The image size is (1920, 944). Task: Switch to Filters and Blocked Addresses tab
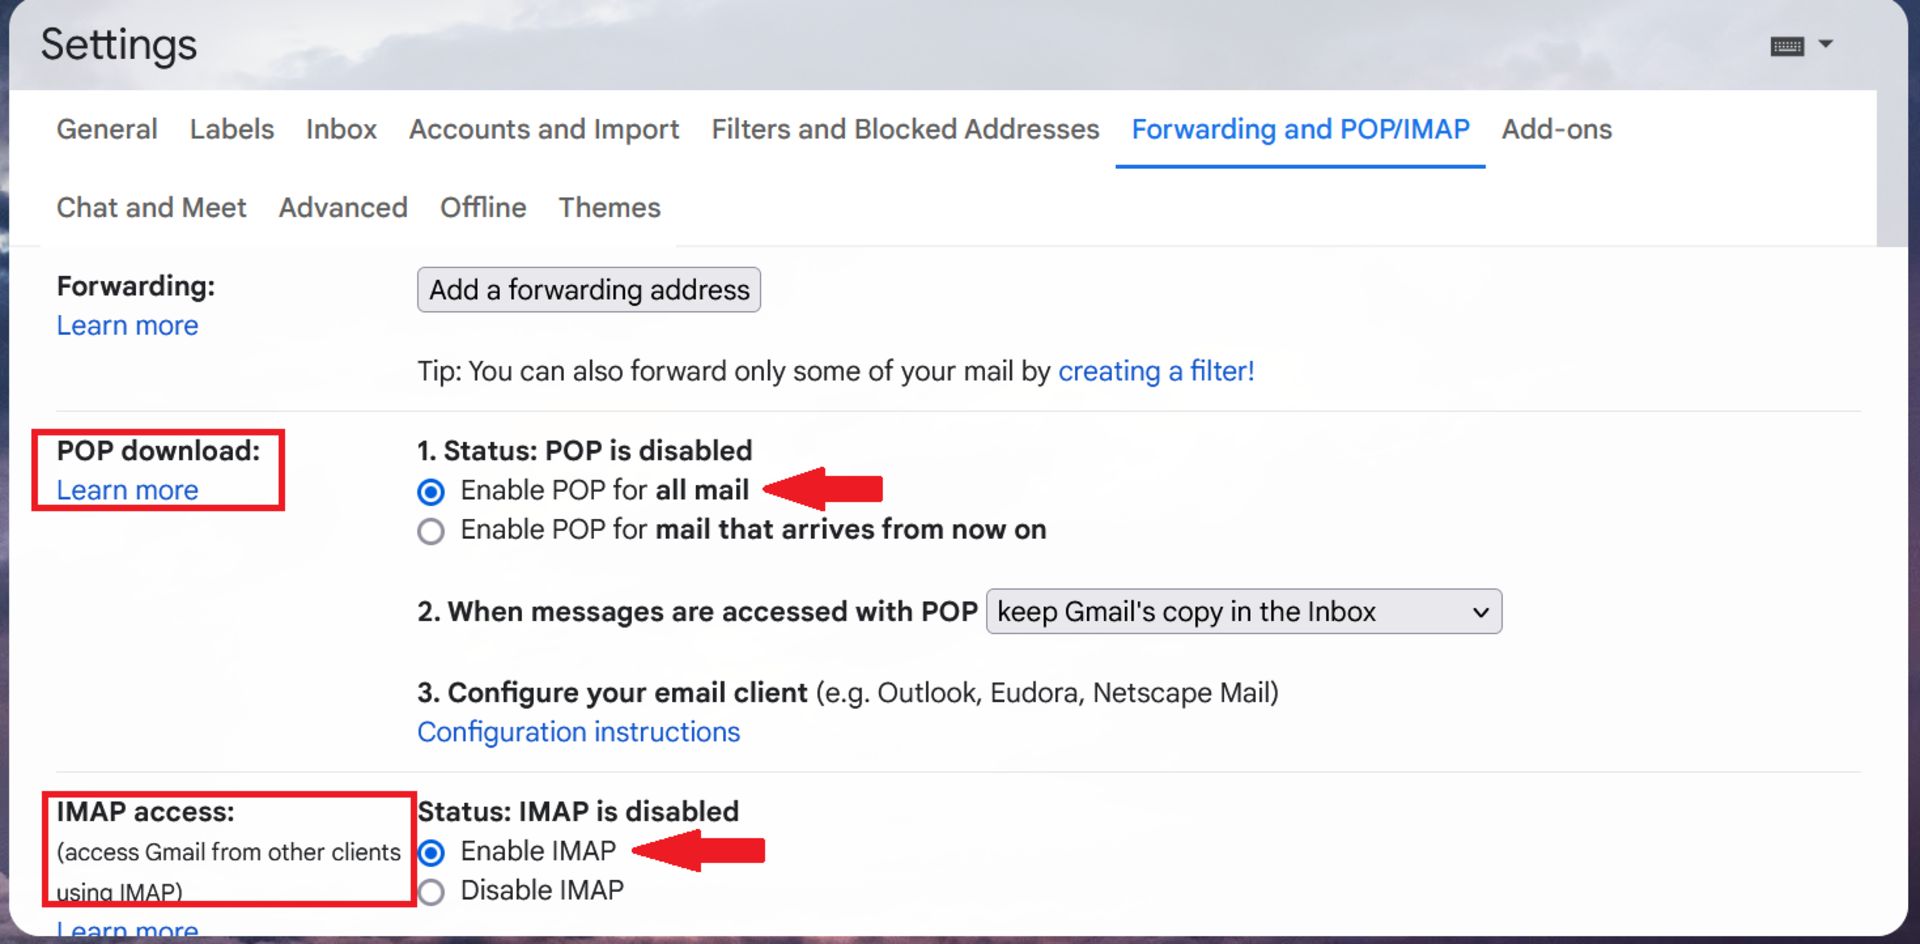[x=905, y=129]
